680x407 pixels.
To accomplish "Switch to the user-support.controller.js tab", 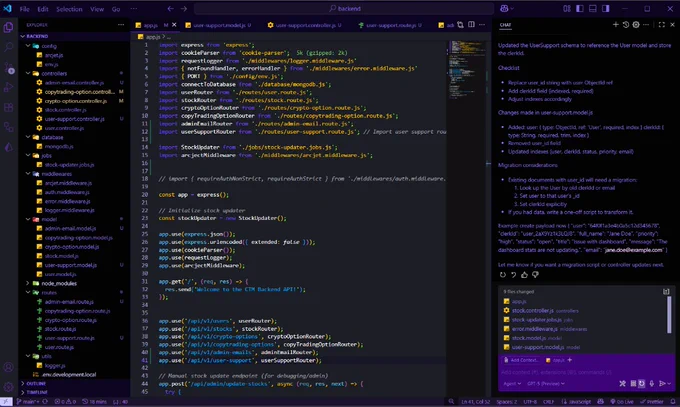I will tap(305, 25).
